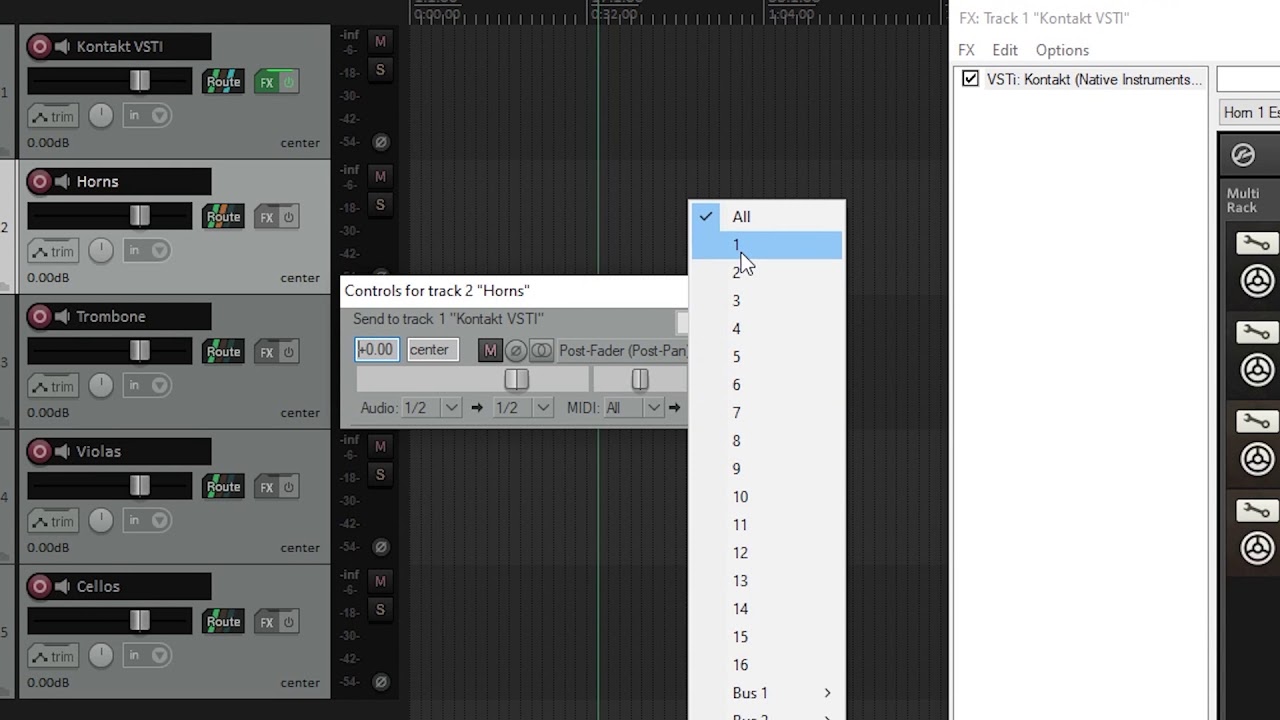Open the Options menu in FX window
The height and width of the screenshot is (720, 1280).
tap(1062, 50)
